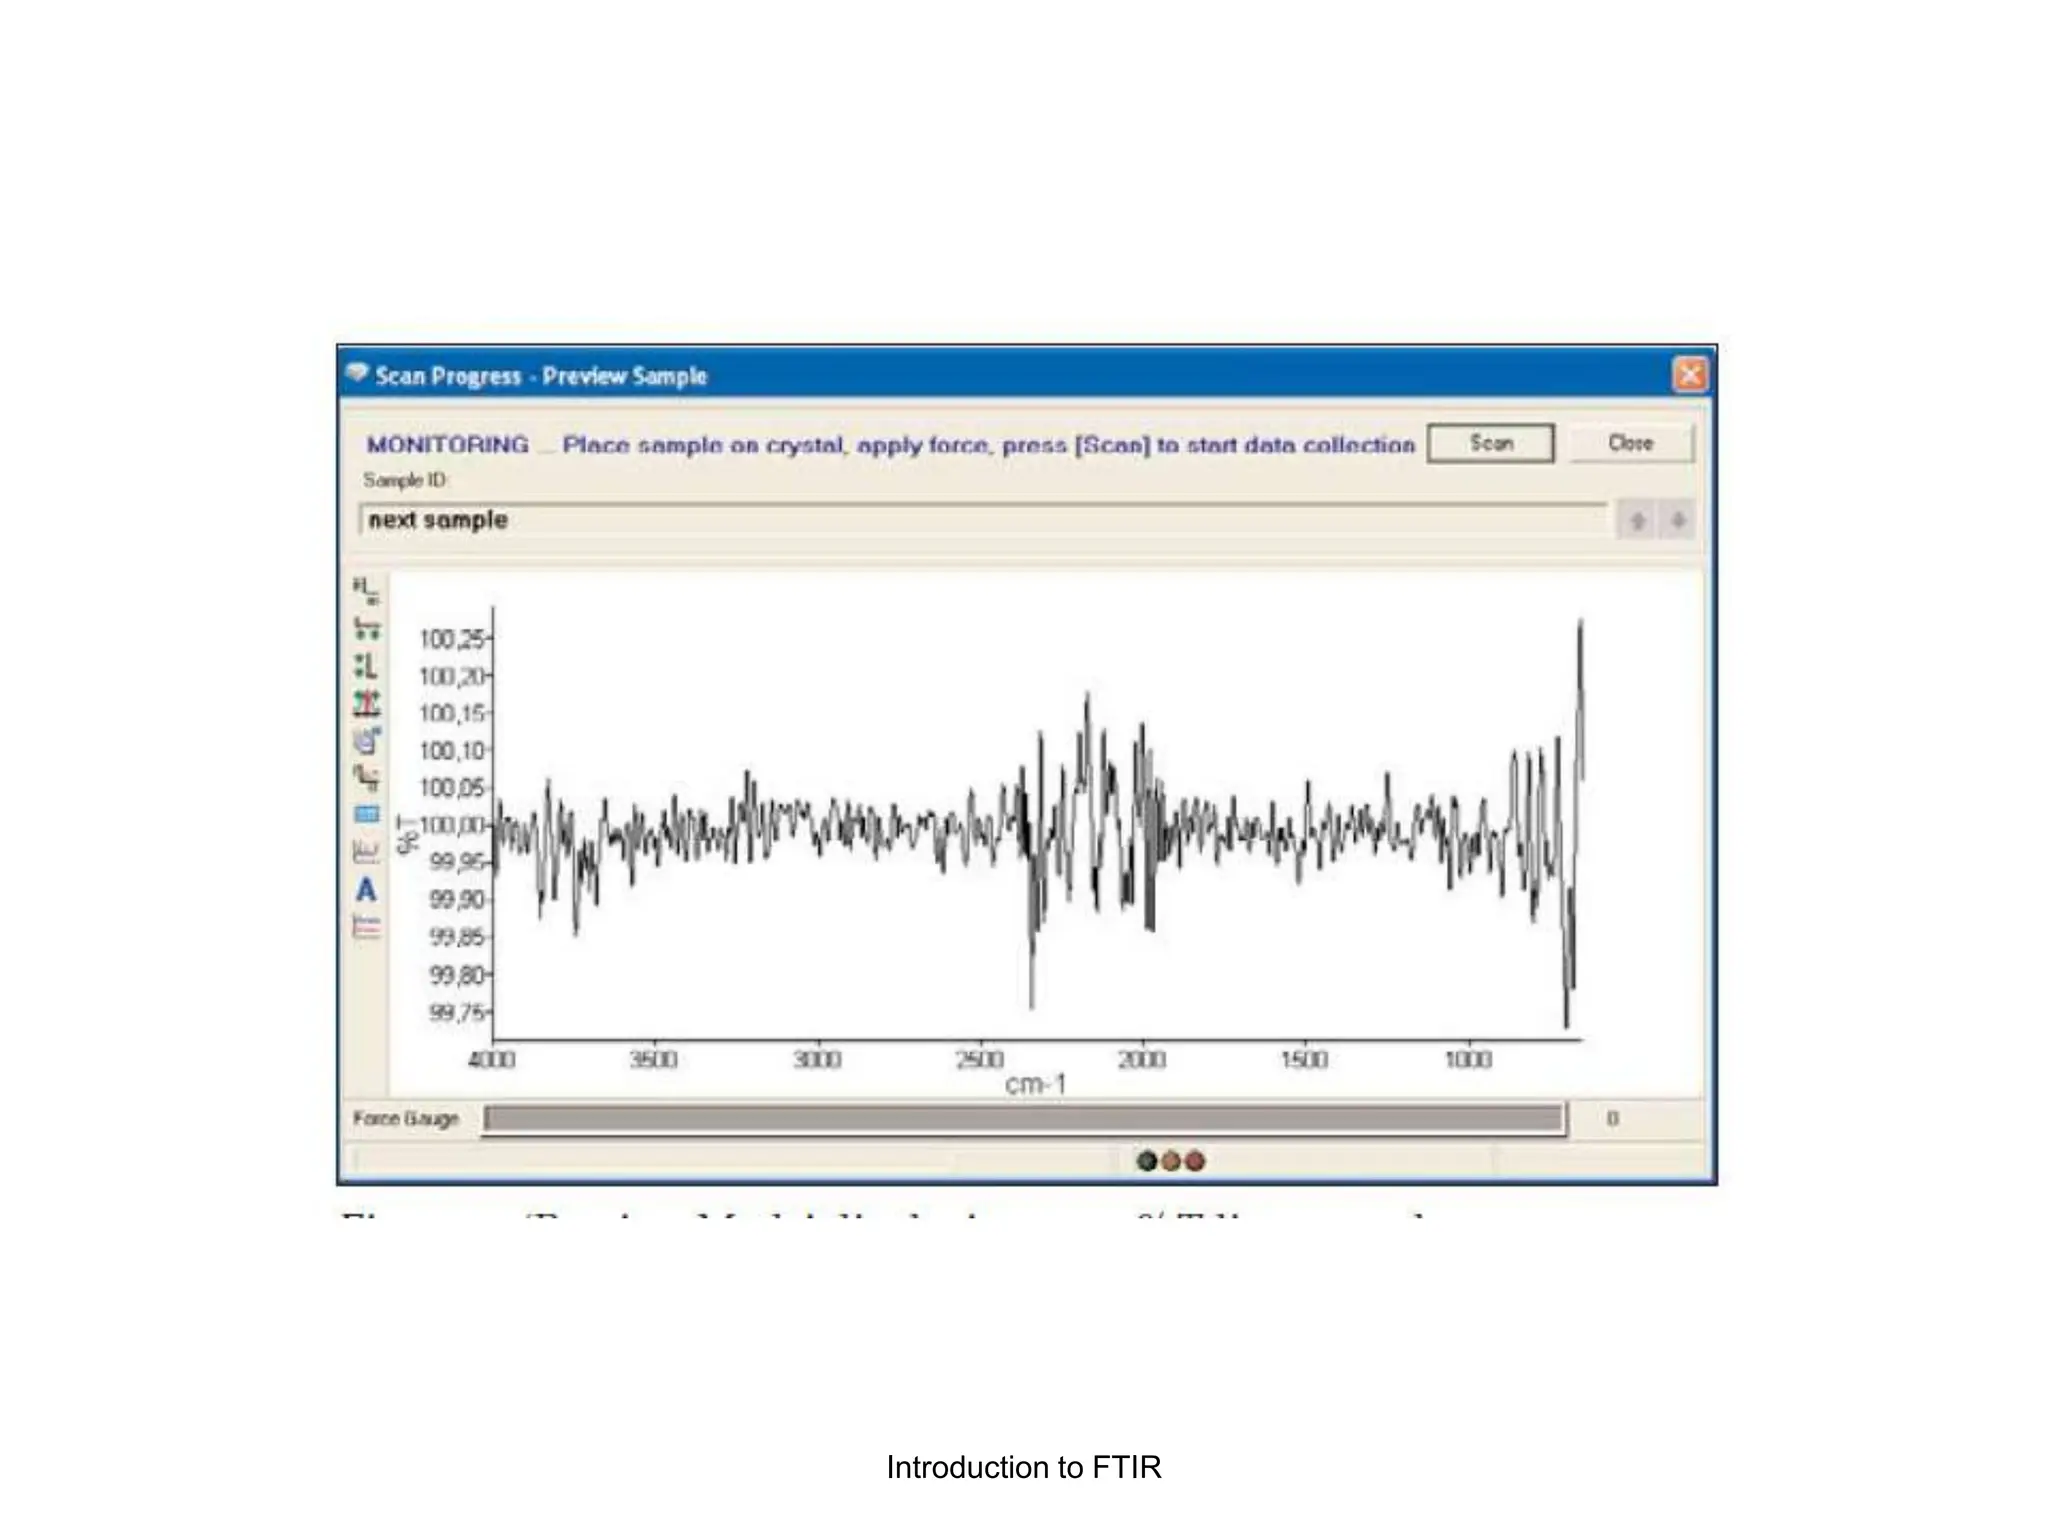The image size is (2048, 1536).
Task: Click the 1000 x-axis tick label
Action: pos(1468,1059)
